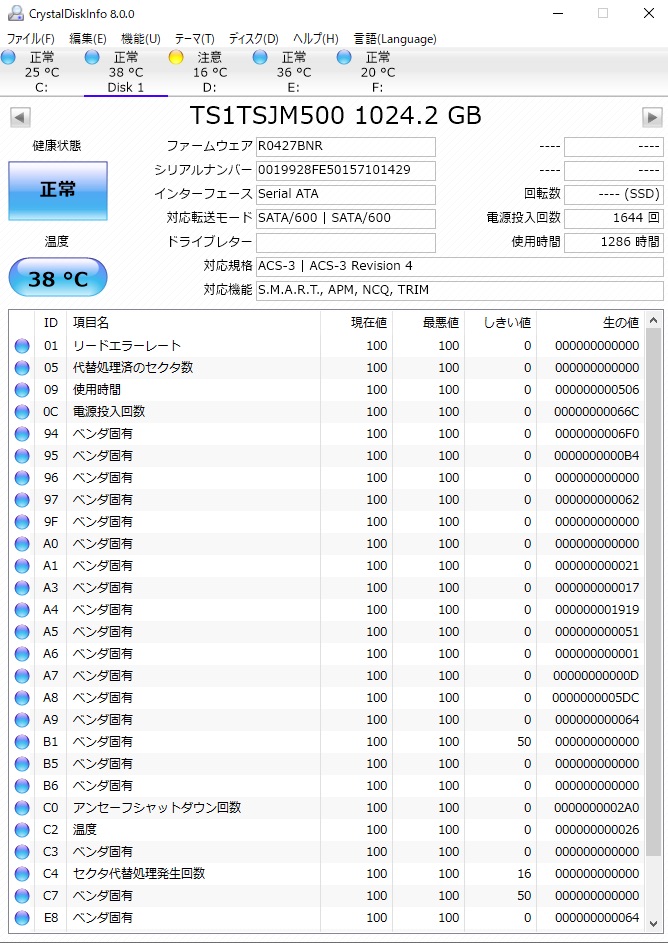The width and height of the screenshot is (668, 943).
Task: Click the SMART list vertical scrollbar thumb
Action: 654,594
